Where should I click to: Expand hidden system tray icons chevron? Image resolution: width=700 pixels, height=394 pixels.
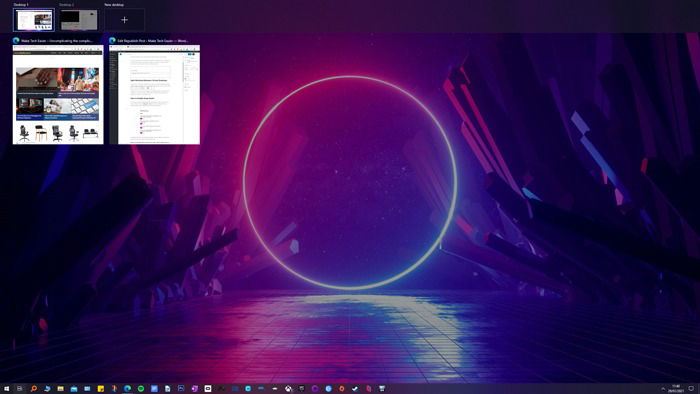click(x=663, y=389)
